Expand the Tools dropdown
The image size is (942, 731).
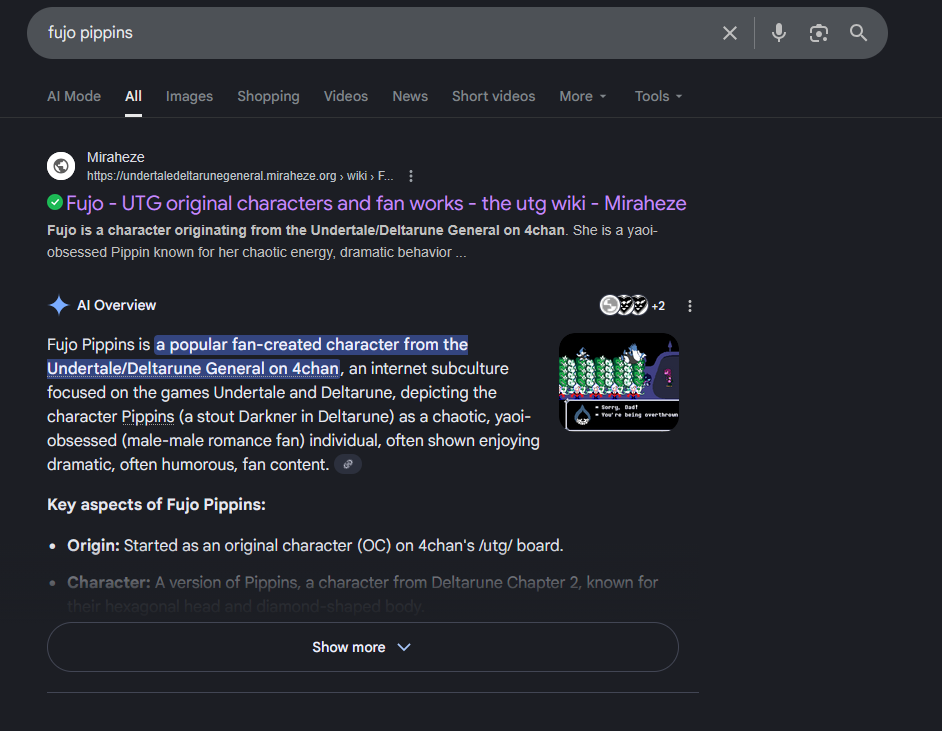pos(658,96)
